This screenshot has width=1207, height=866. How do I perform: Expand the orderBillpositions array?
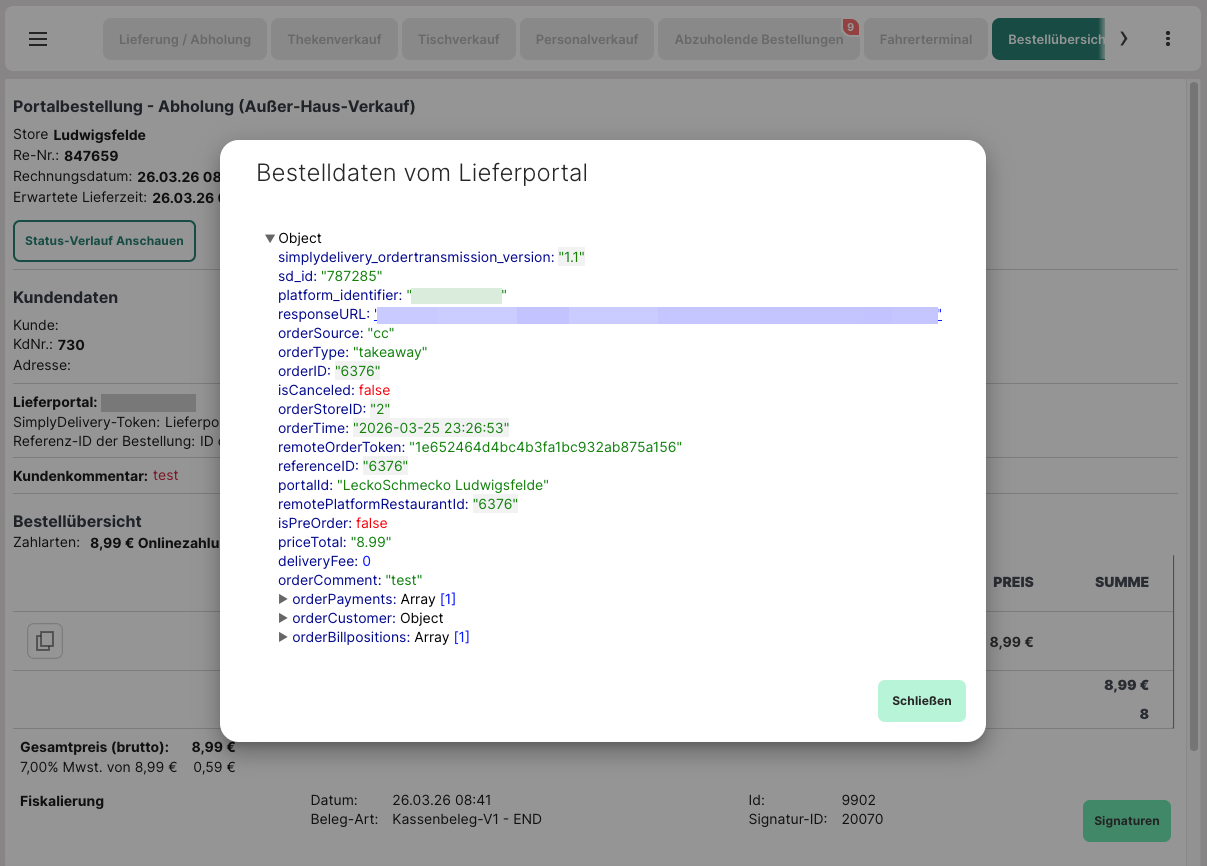pyautogui.click(x=283, y=637)
